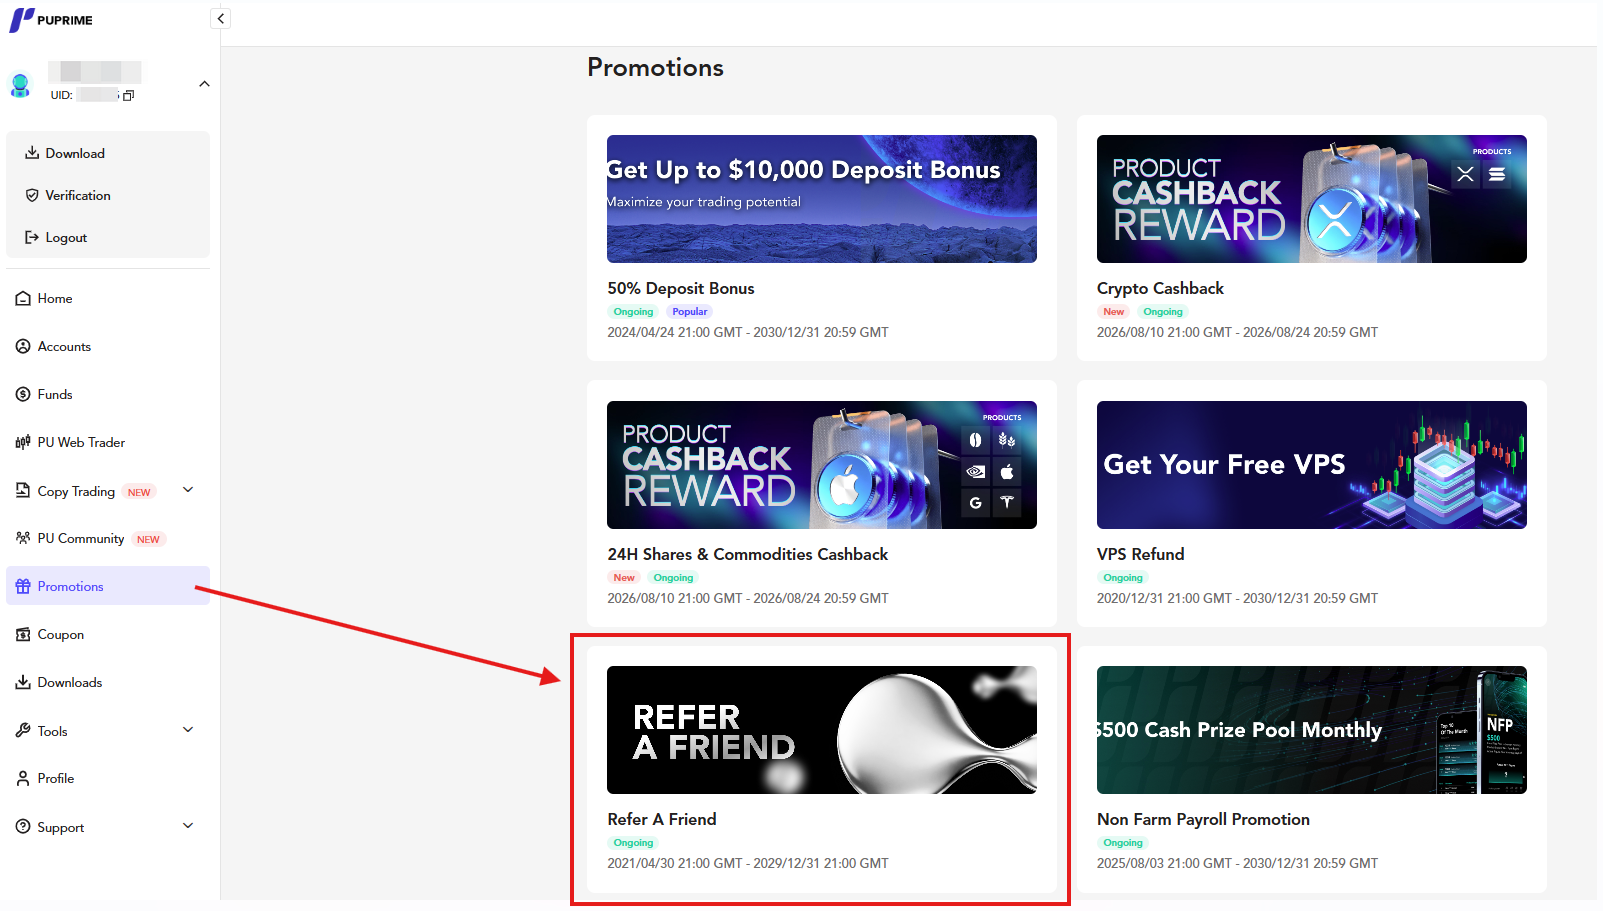Open the Downloads sidebar label
Screen dimensions: 1603x911
tap(70, 682)
